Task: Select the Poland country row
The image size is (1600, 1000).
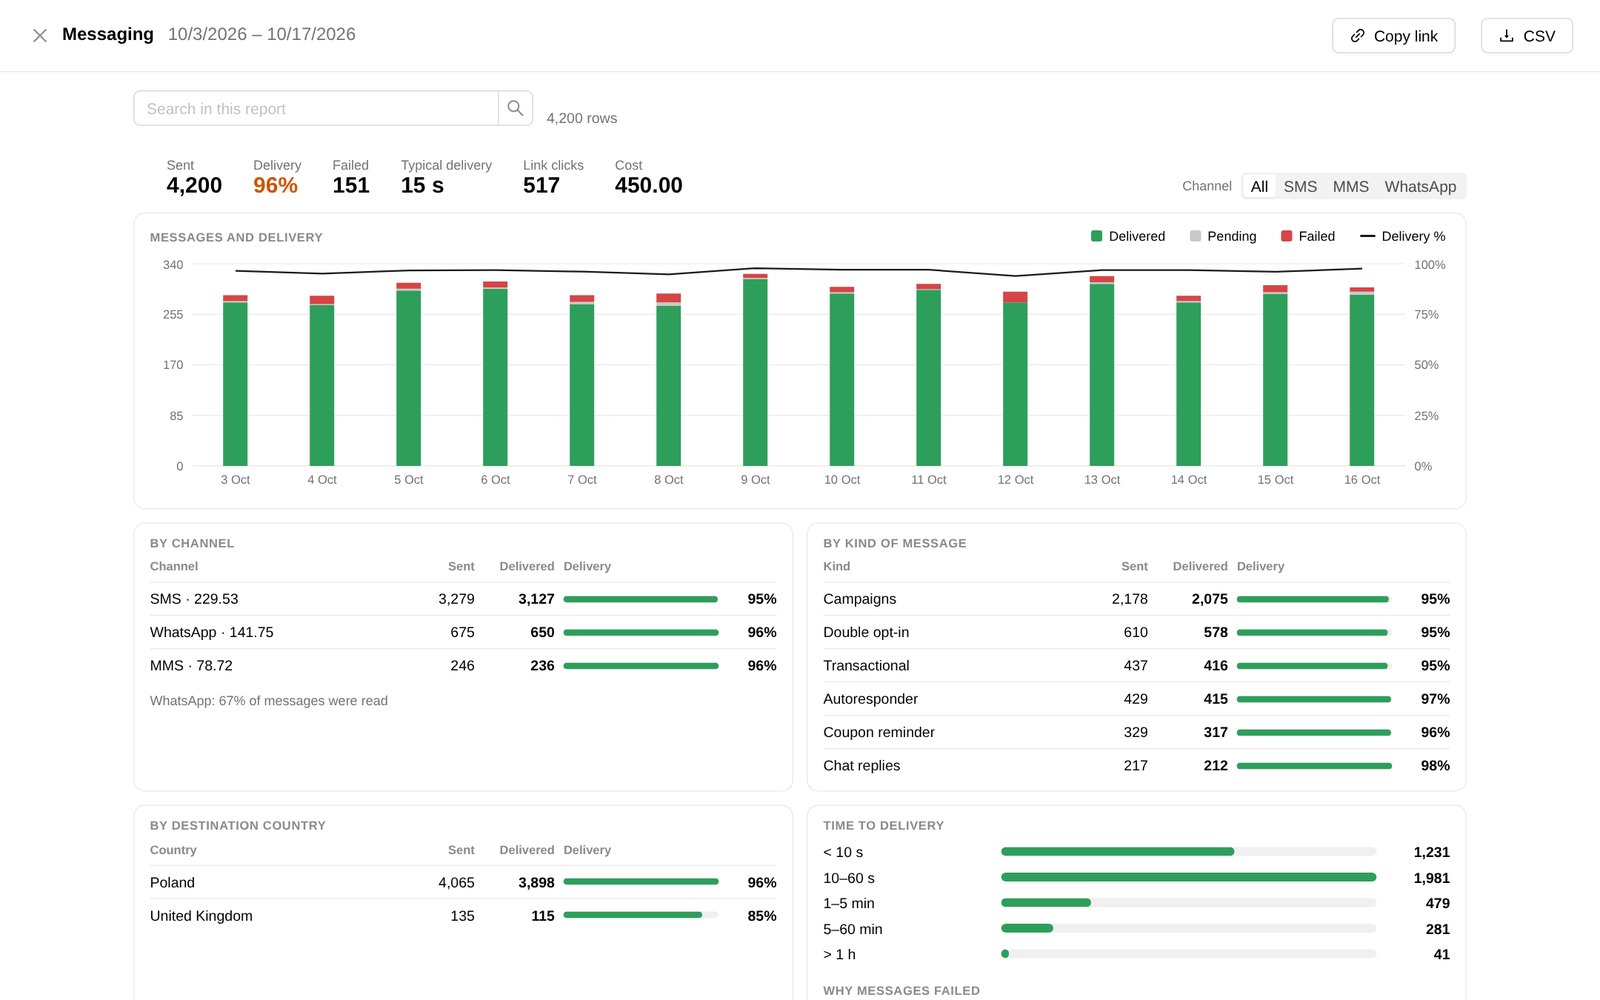Action: click(463, 882)
